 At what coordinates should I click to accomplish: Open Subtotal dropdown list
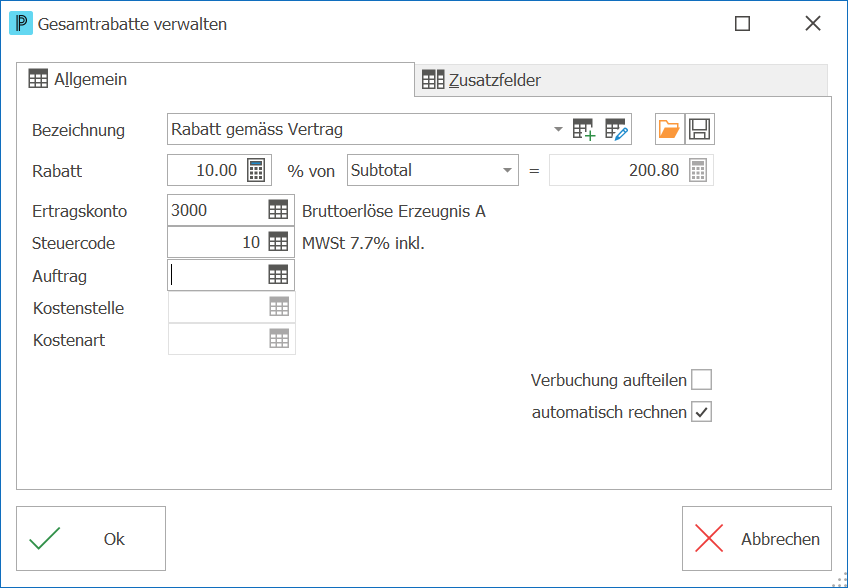pyautogui.click(x=507, y=170)
